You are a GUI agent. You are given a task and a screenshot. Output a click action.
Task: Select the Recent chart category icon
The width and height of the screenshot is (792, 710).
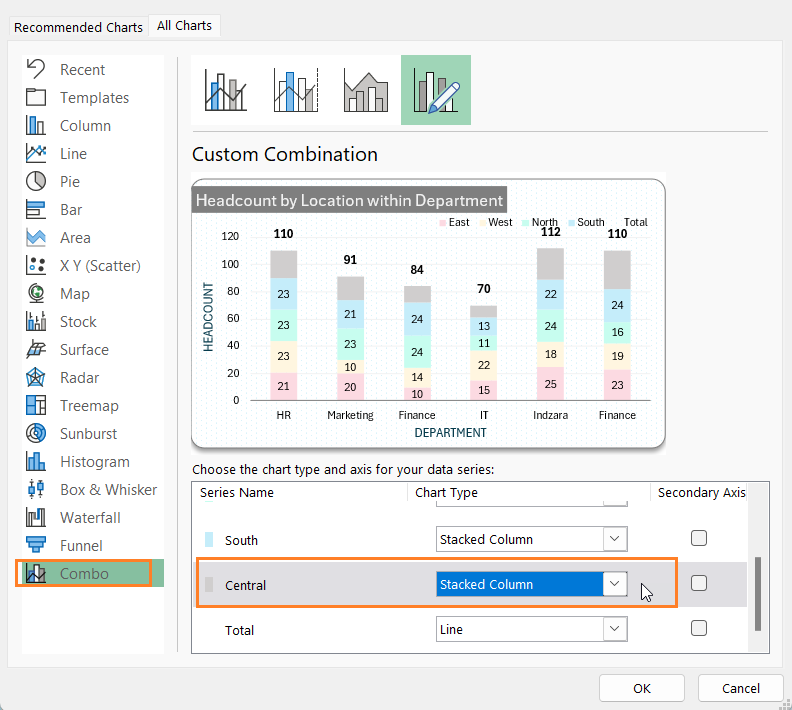point(36,69)
